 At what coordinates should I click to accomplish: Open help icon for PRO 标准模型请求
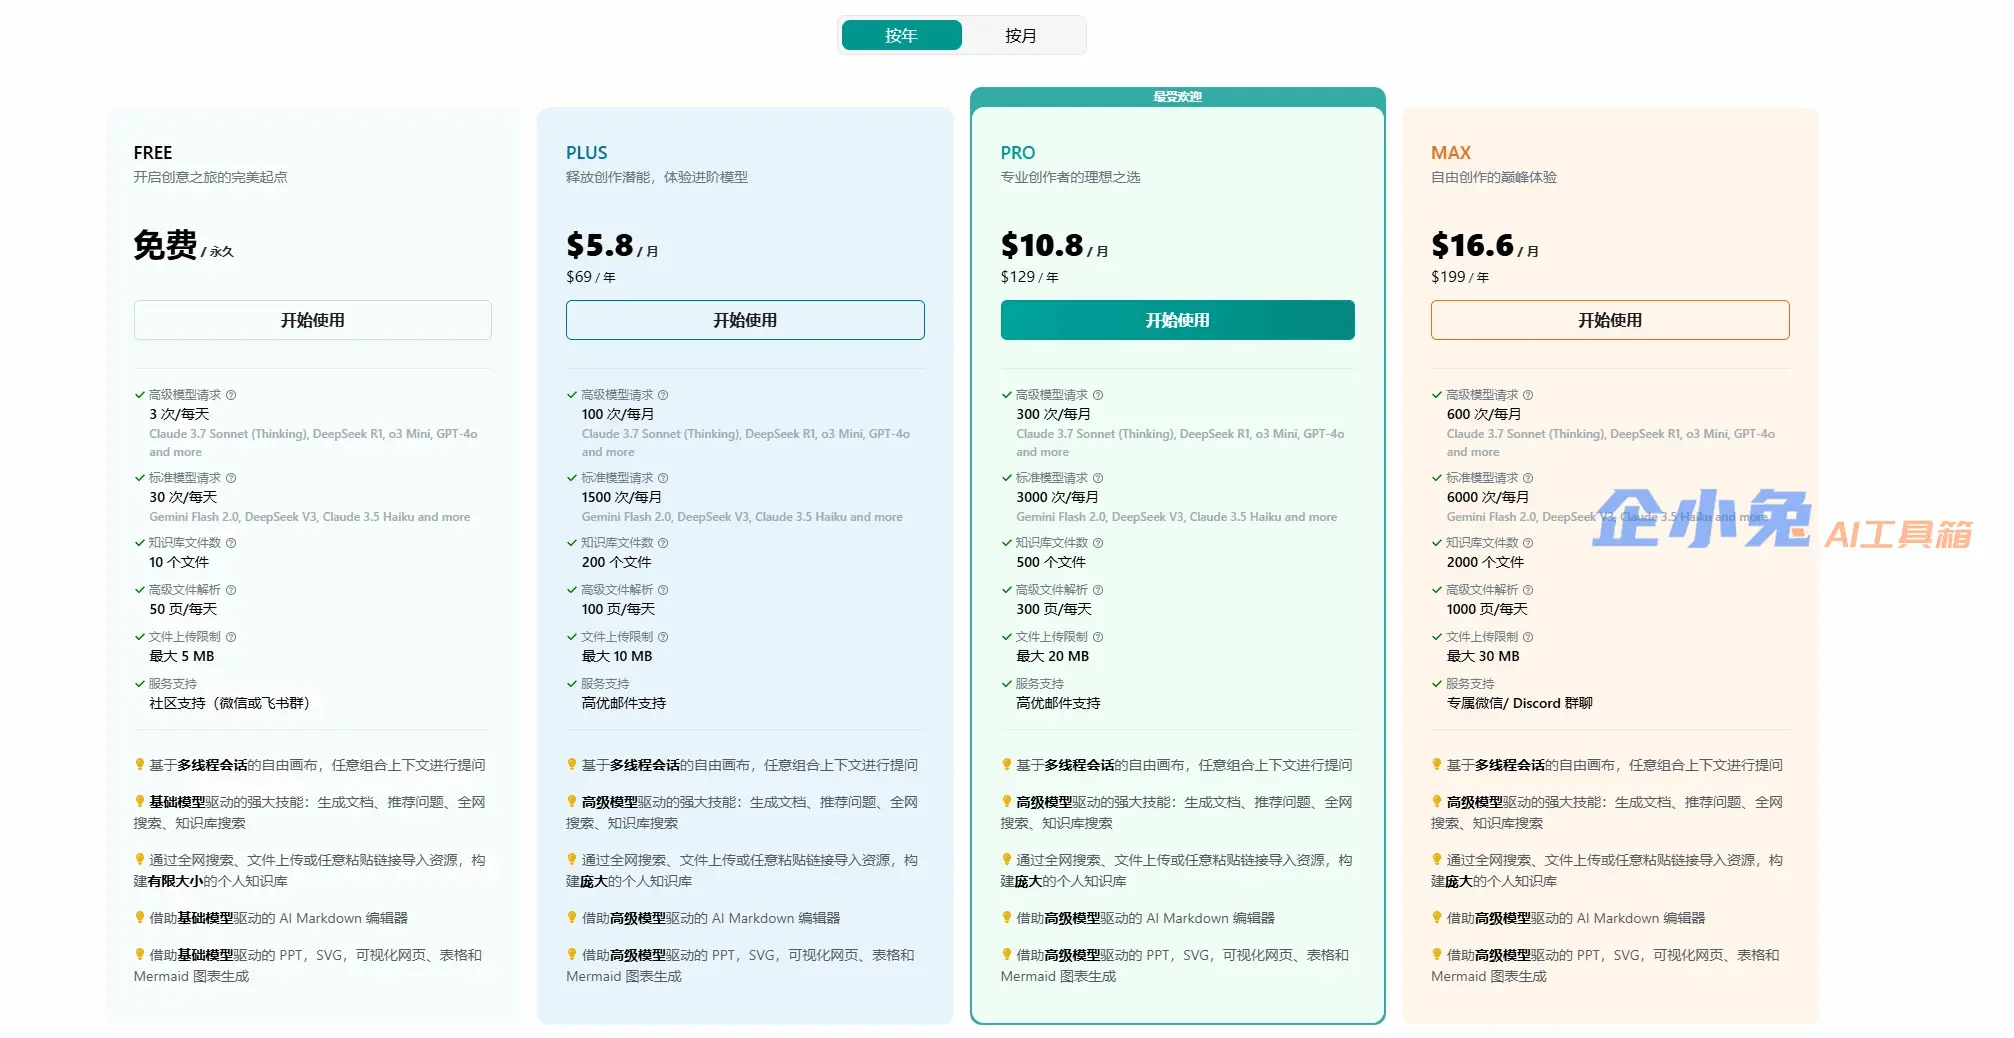(1098, 478)
